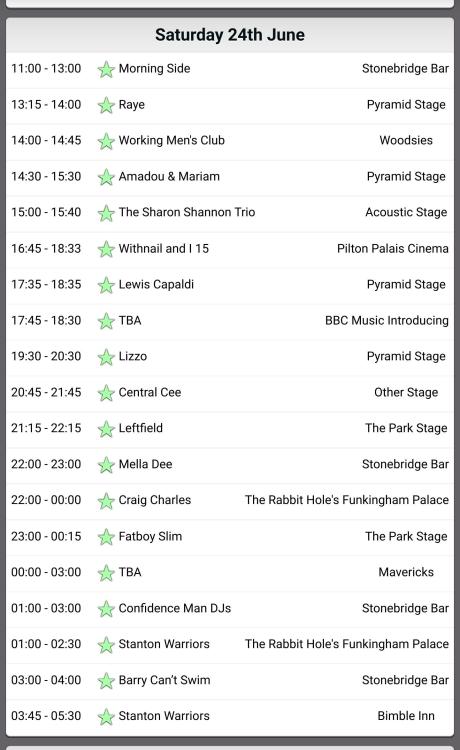Toggle the star beside Working Men's Club

(x=106, y=141)
